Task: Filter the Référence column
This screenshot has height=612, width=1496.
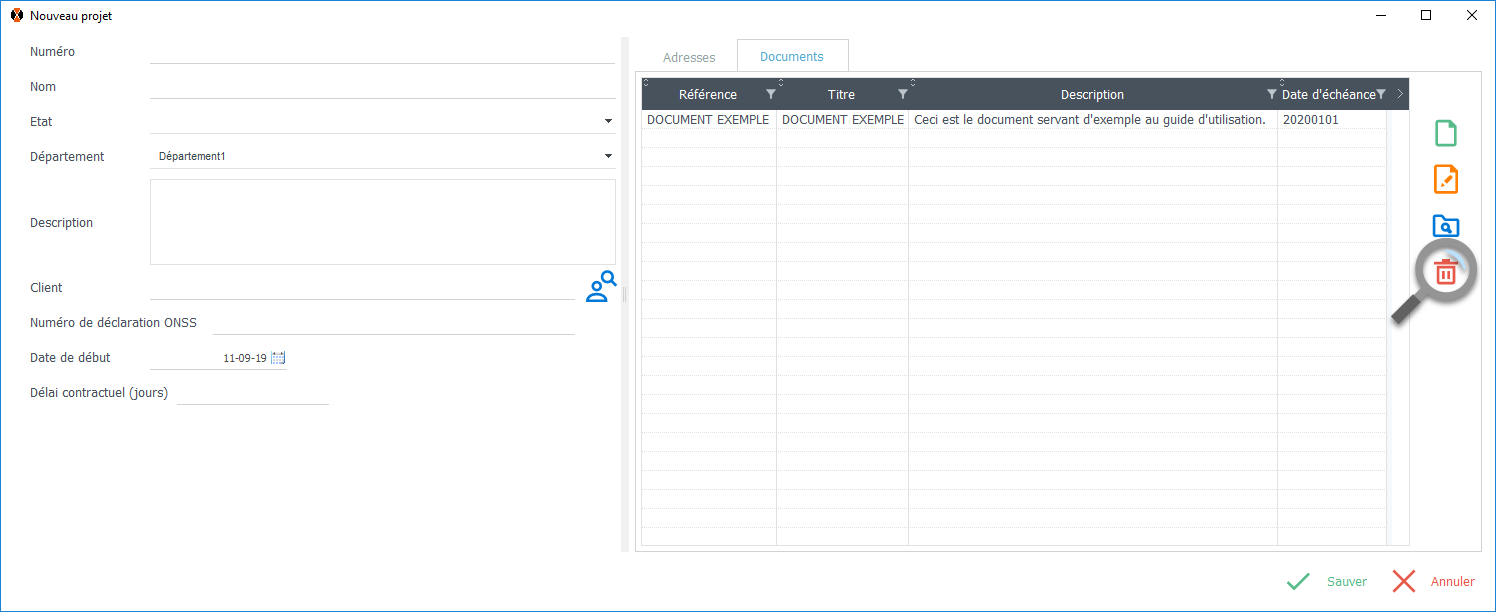Action: point(770,94)
